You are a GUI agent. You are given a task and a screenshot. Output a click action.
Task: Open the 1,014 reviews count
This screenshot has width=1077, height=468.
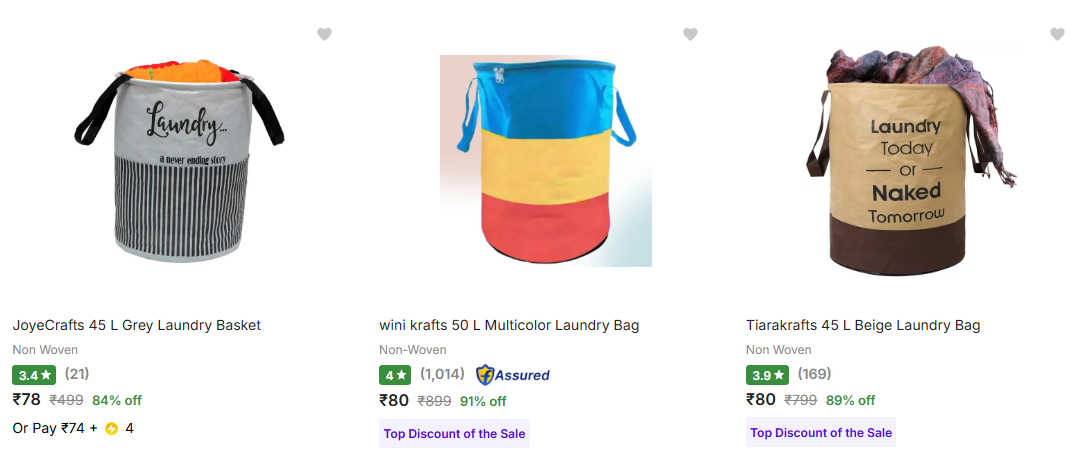[442, 375]
